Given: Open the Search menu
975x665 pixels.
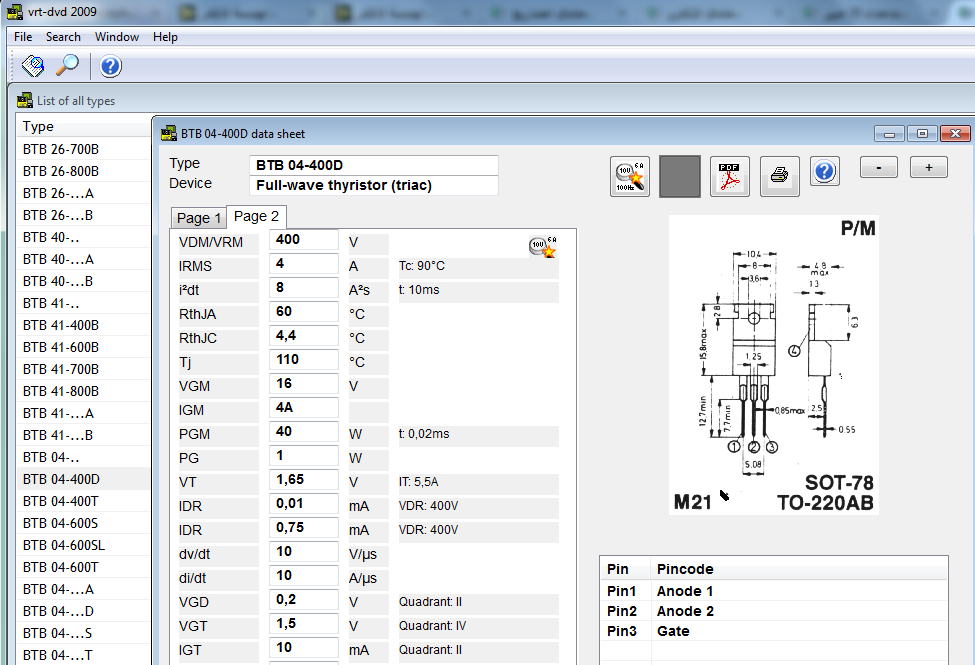Looking at the screenshot, I should point(63,37).
